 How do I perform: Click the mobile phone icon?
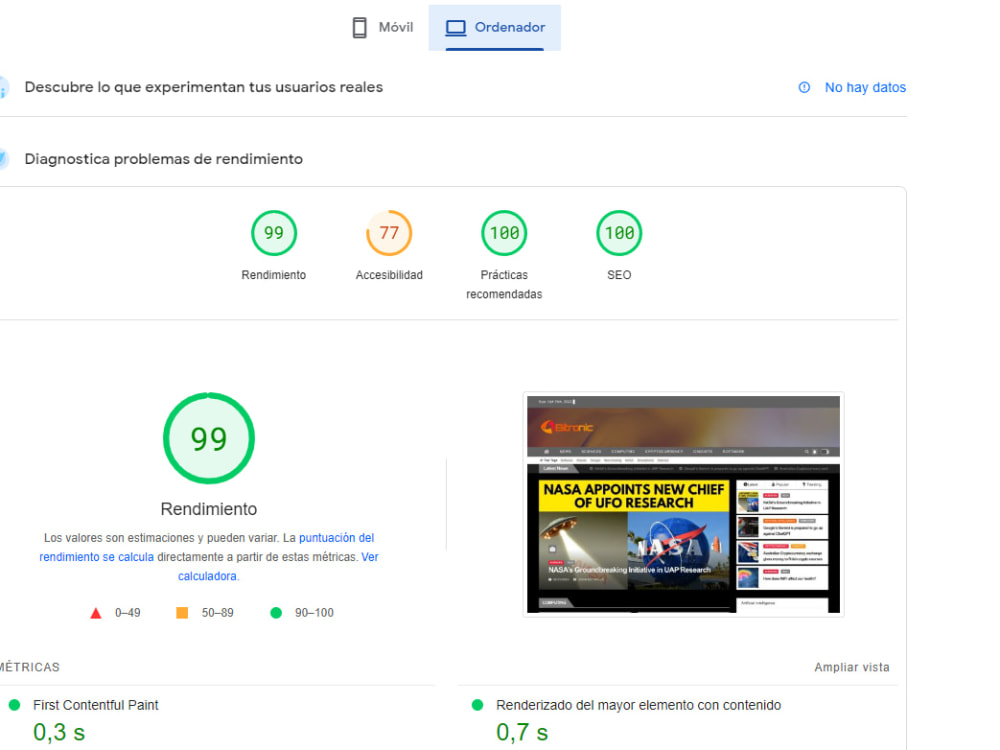coord(360,27)
